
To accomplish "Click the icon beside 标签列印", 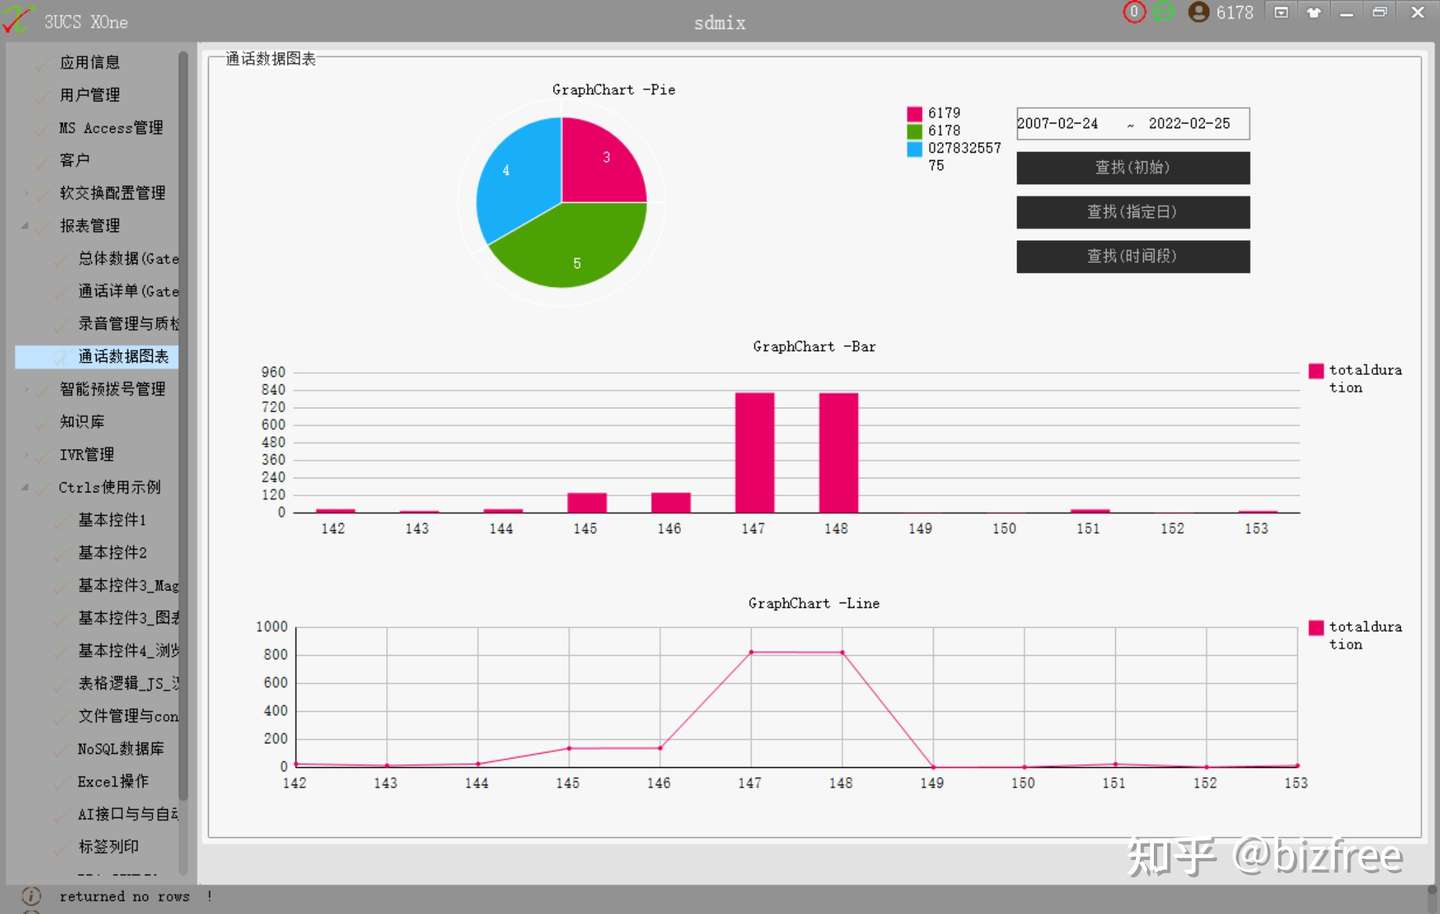I will click(x=60, y=848).
